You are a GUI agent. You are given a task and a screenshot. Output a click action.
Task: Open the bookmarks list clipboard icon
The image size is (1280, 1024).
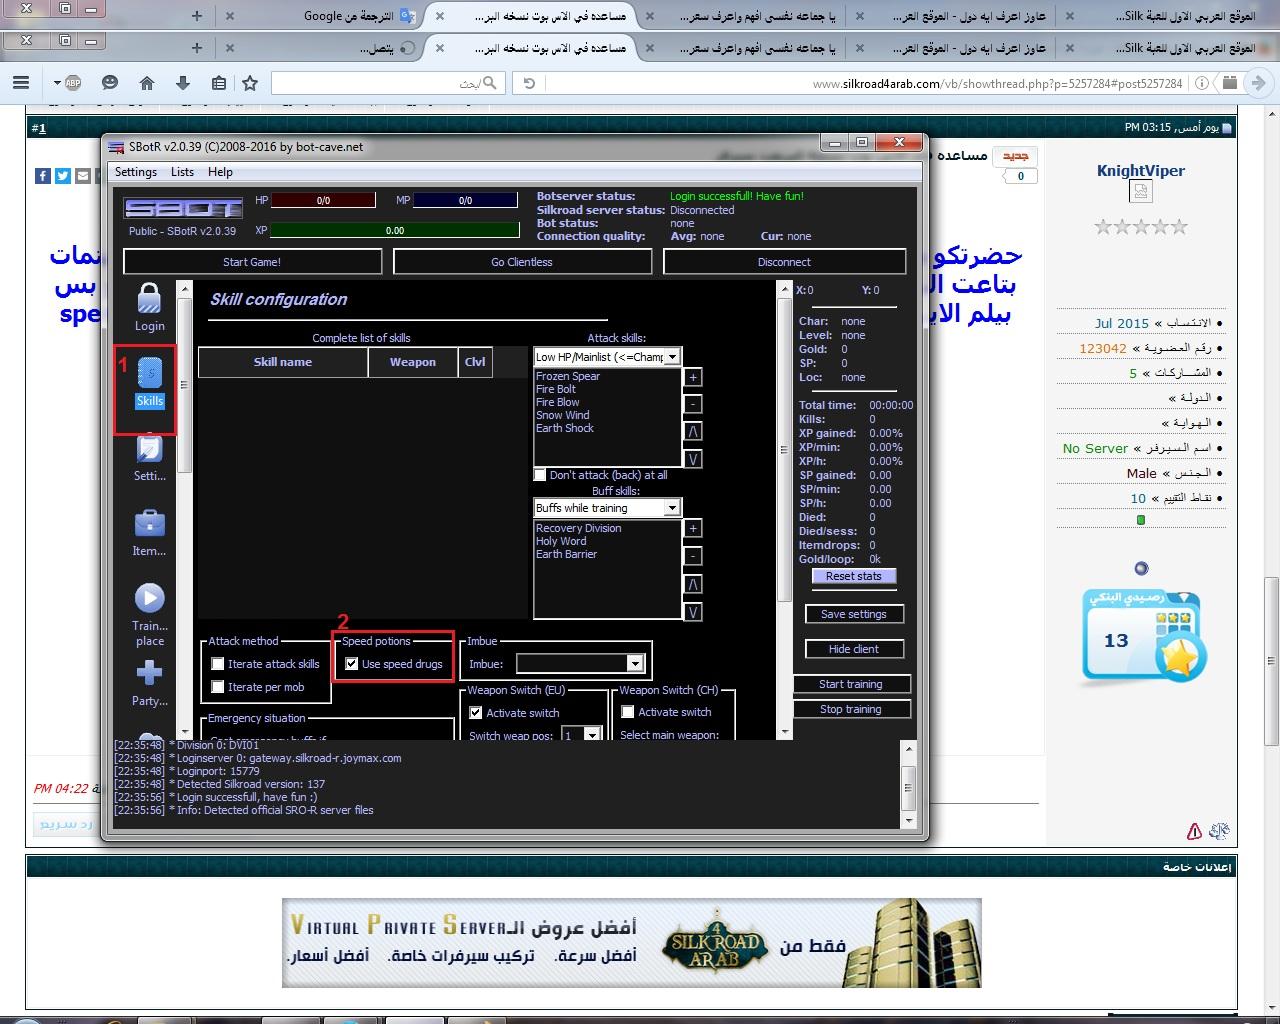point(218,83)
